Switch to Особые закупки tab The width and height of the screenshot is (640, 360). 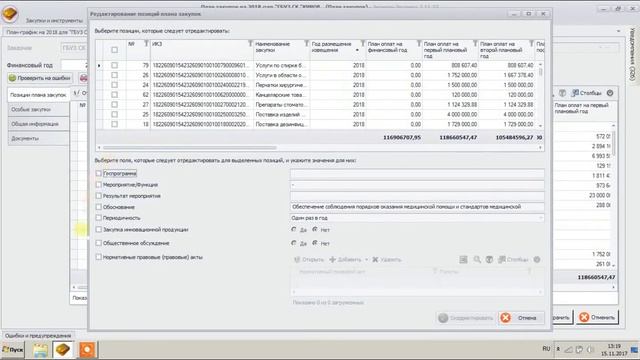(x=38, y=109)
